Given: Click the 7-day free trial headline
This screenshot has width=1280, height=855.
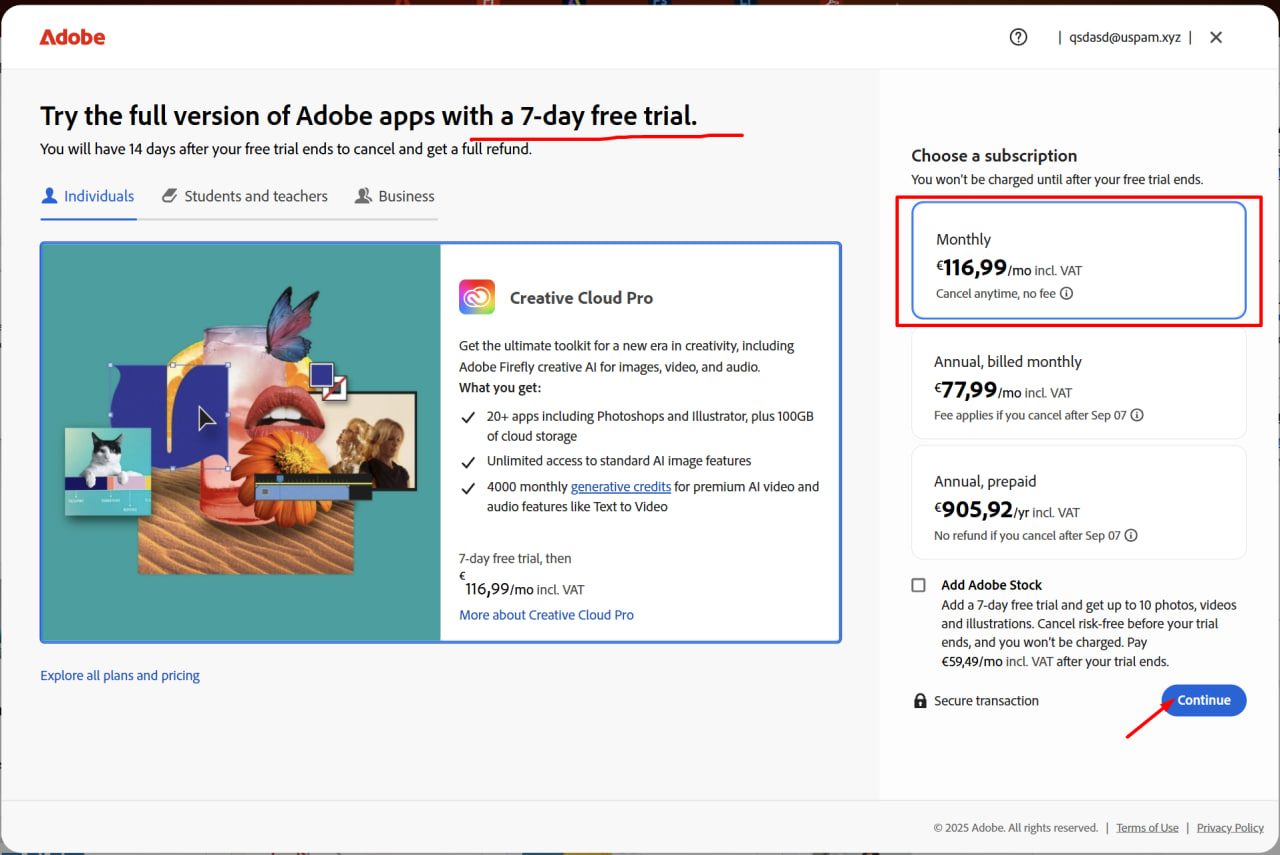Looking at the screenshot, I should (369, 116).
